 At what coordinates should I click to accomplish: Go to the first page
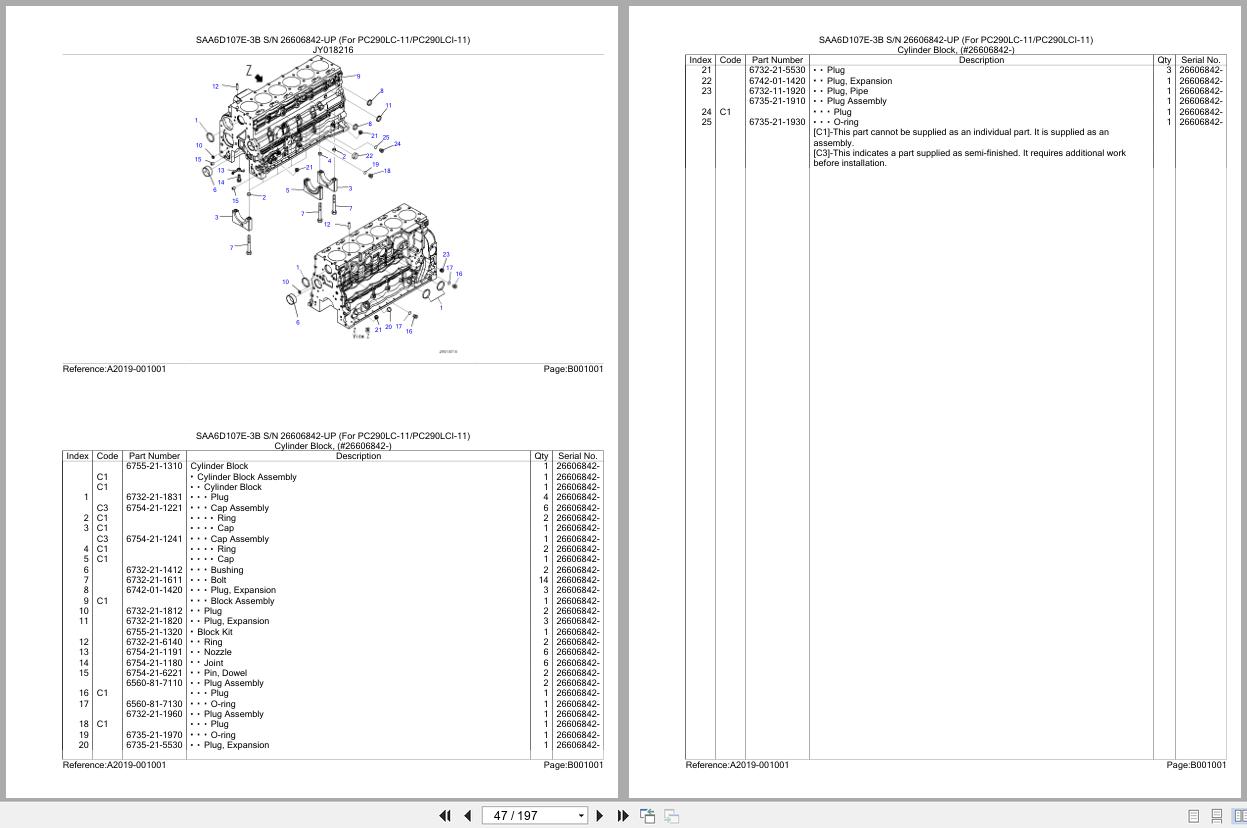(445, 816)
